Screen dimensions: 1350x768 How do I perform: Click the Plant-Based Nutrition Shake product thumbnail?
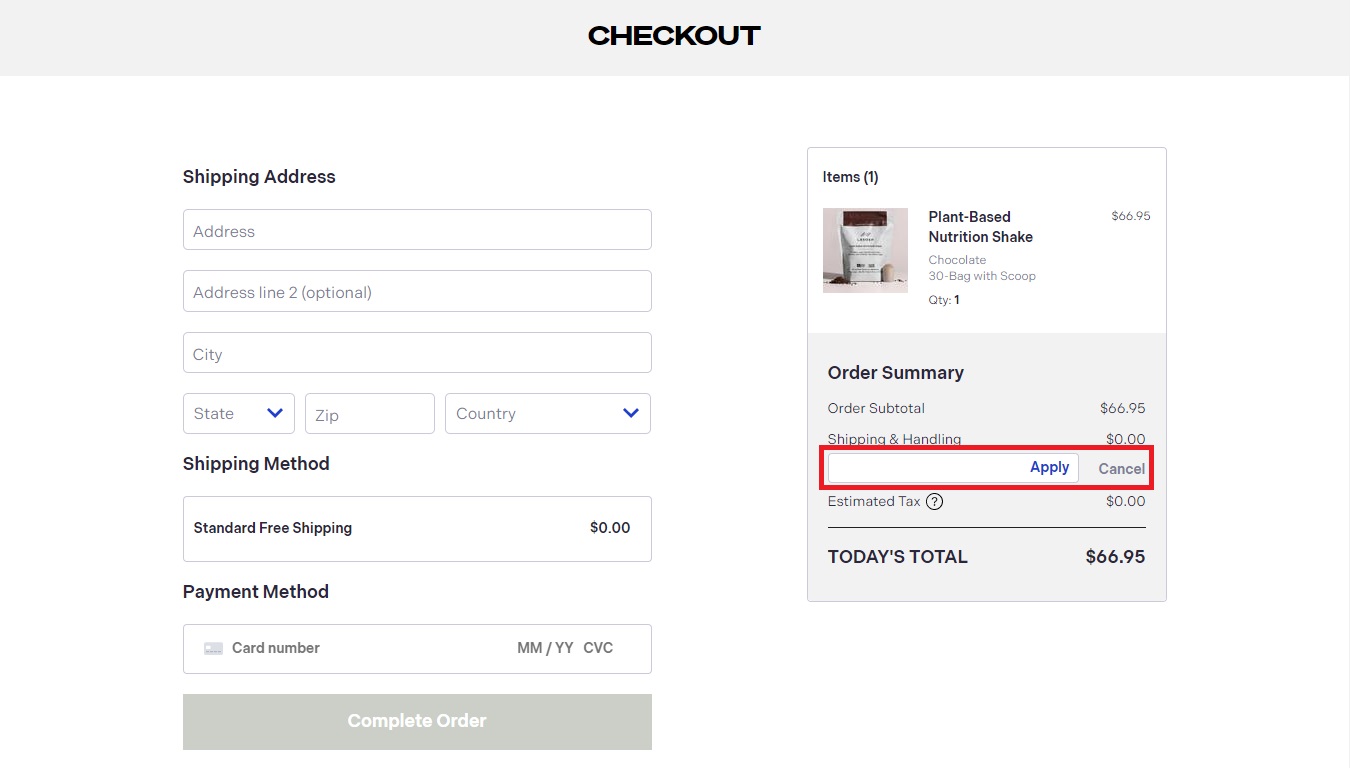point(865,250)
